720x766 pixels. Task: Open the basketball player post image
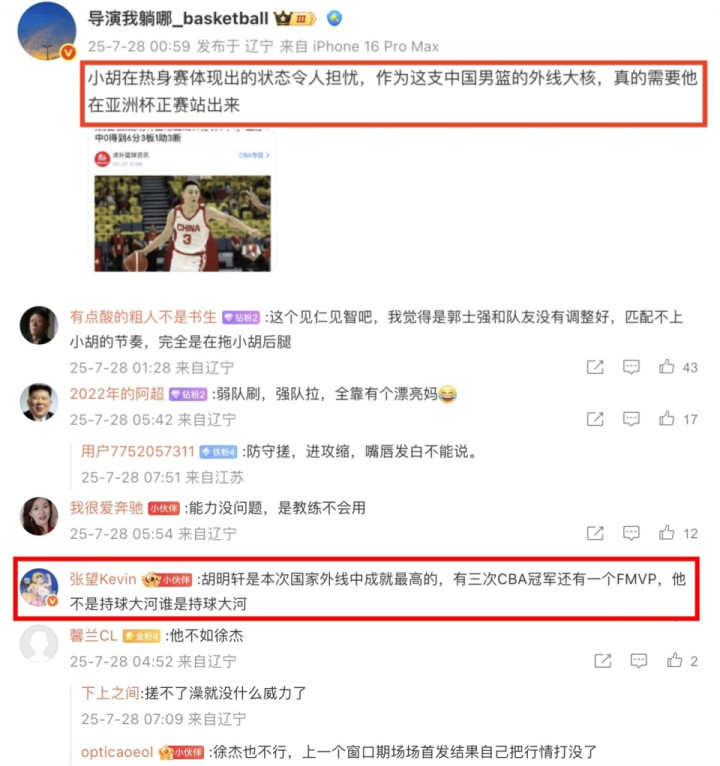tap(182, 223)
